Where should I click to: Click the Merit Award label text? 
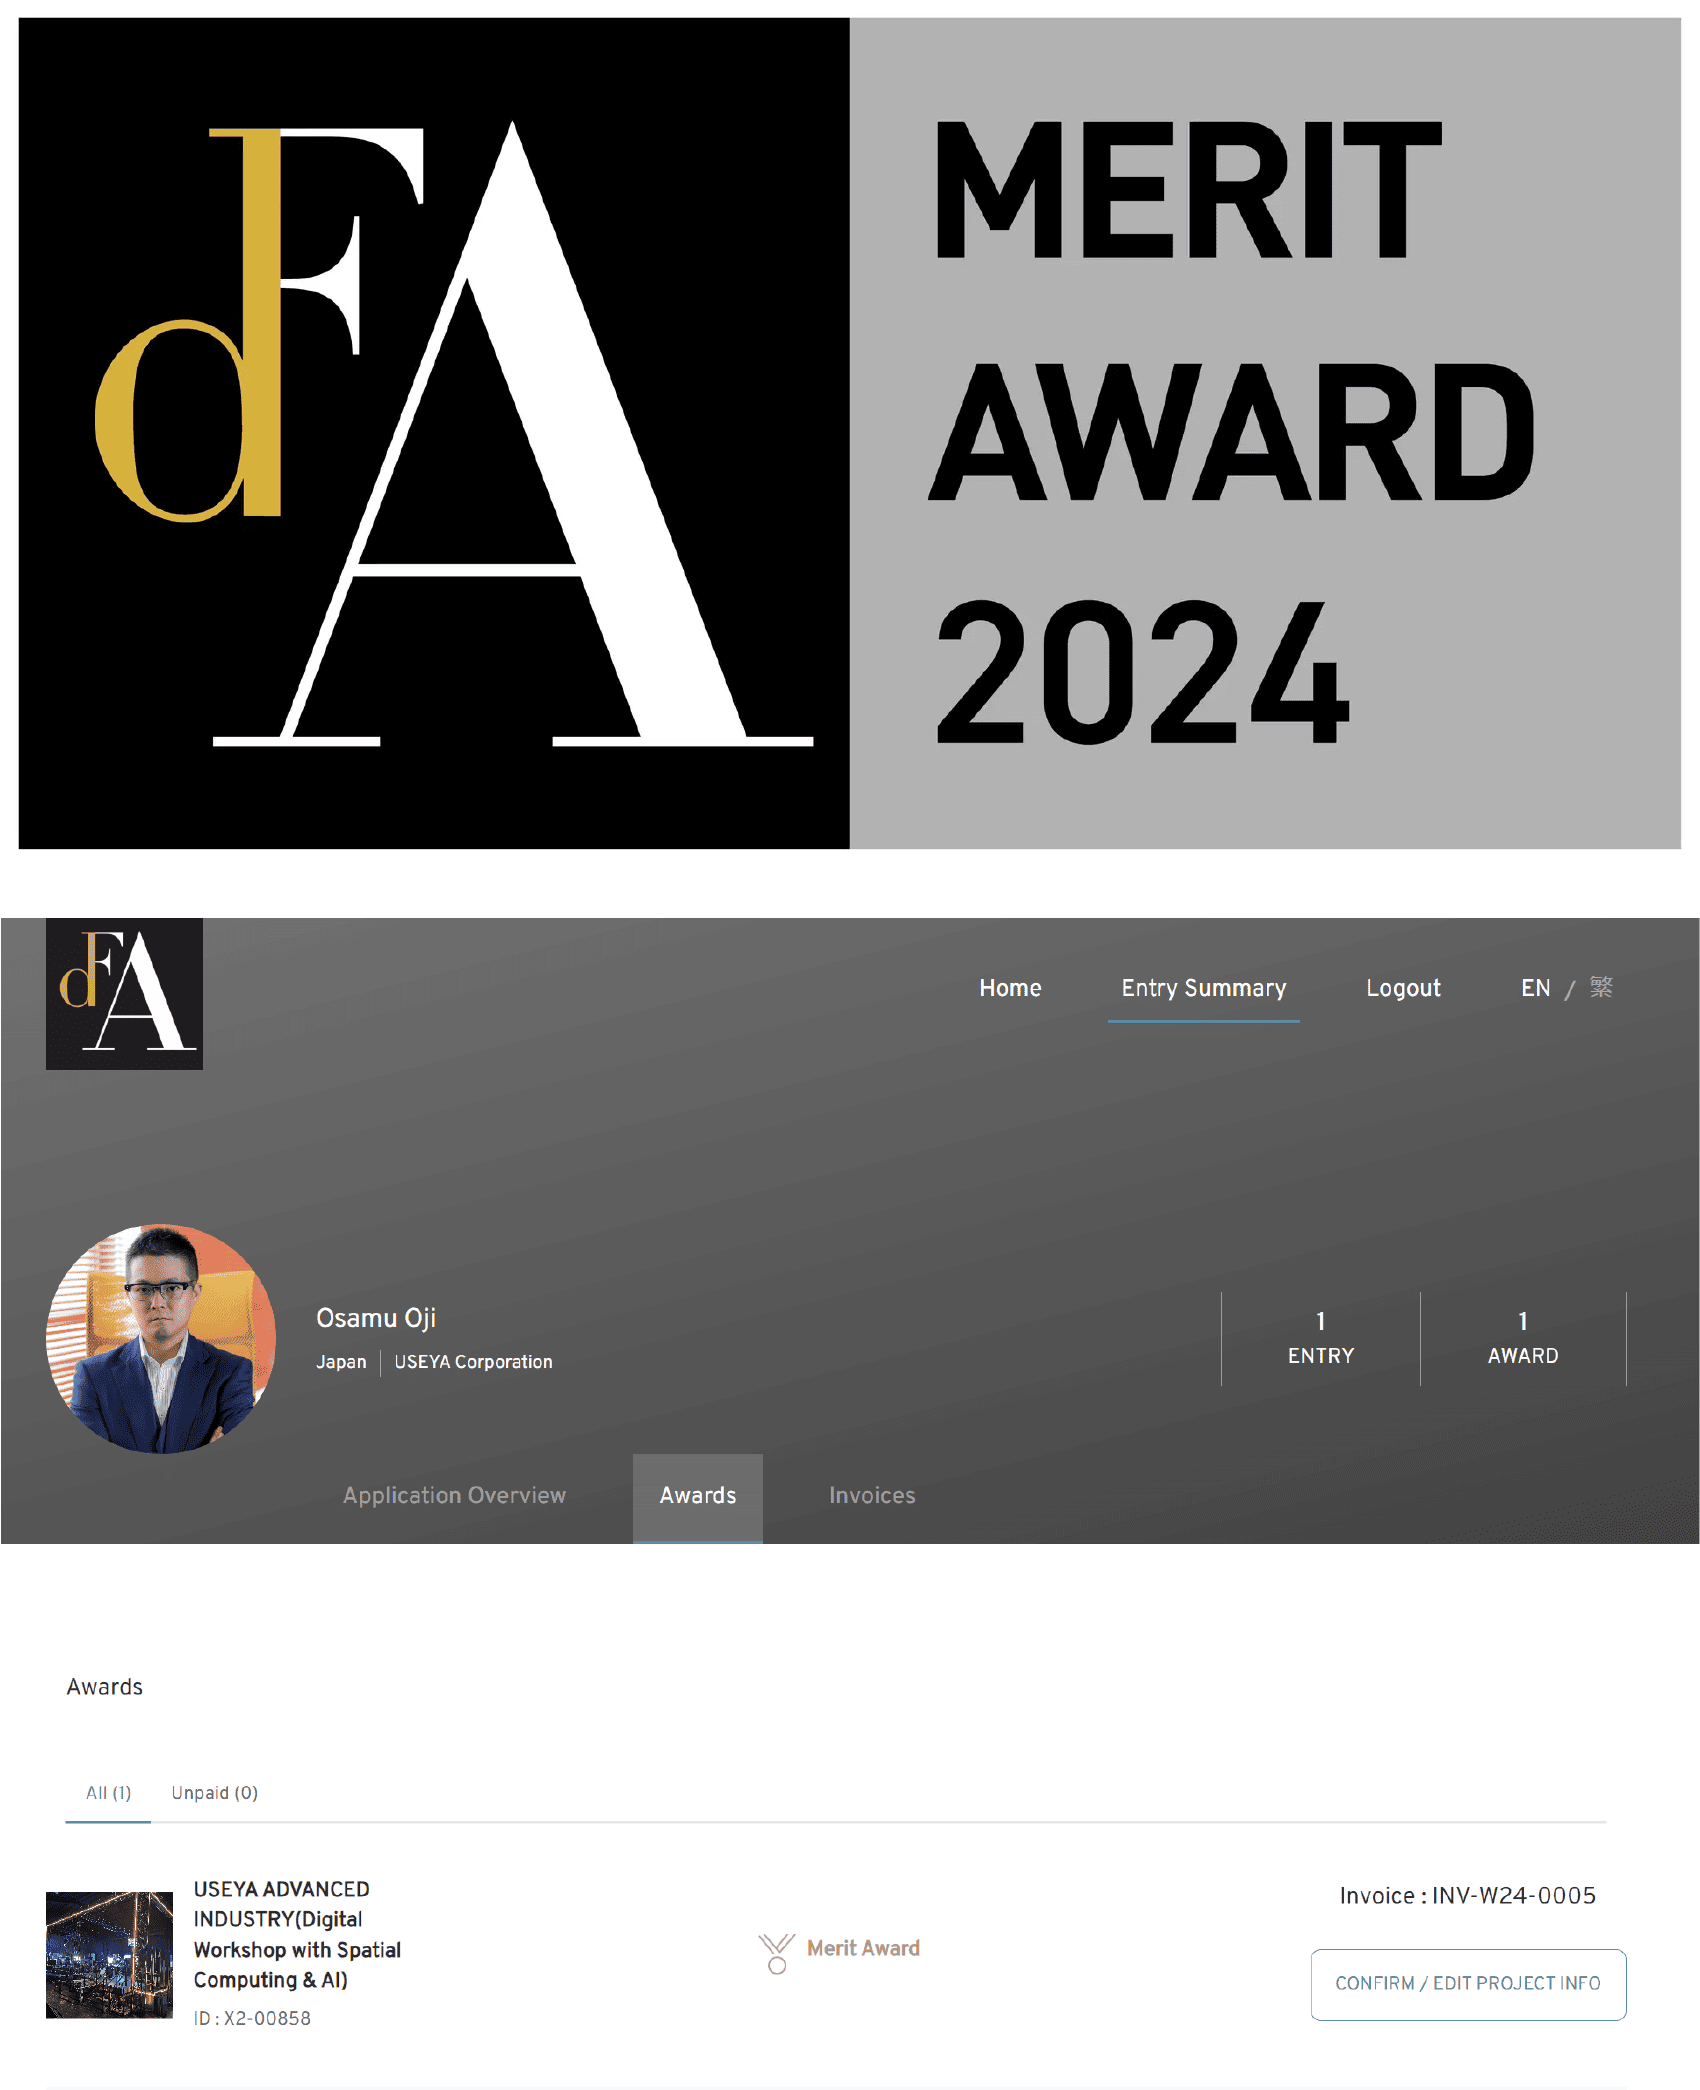click(863, 1948)
